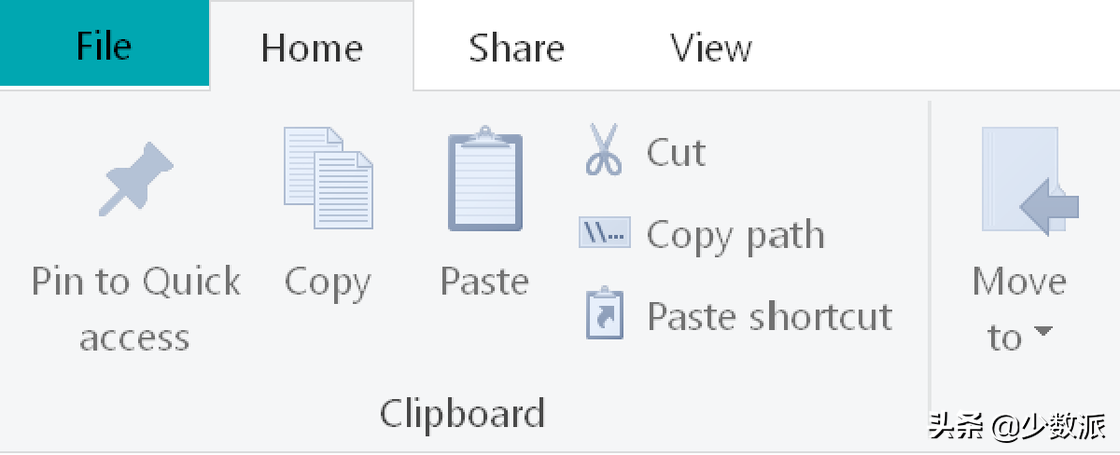Image resolution: width=1120 pixels, height=455 pixels.
Task: Click the Clipboard group label
Action: 462,412
